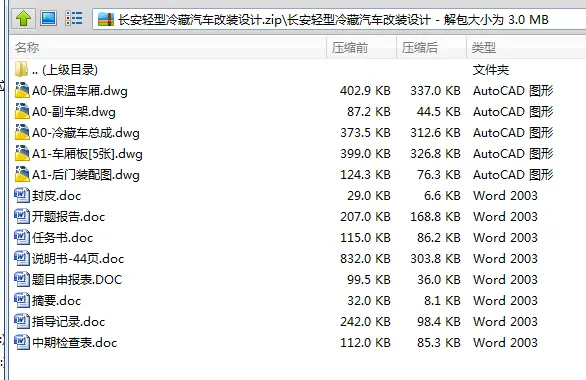This screenshot has width=586, height=380.
Task: Select file A0-副车架.dwg
Action: (74, 112)
